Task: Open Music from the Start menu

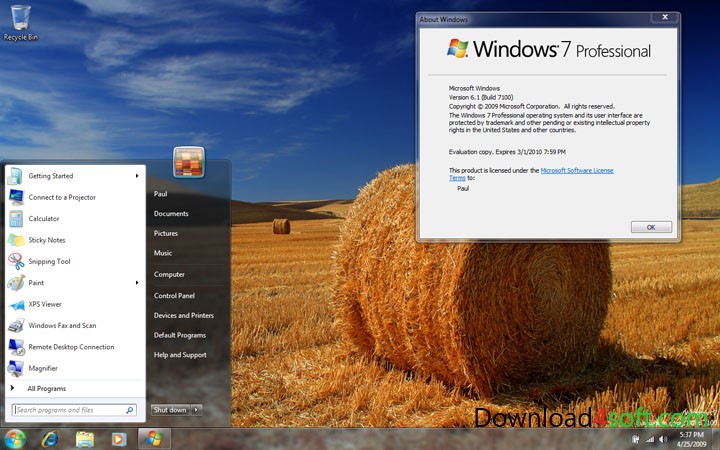Action: [x=163, y=253]
